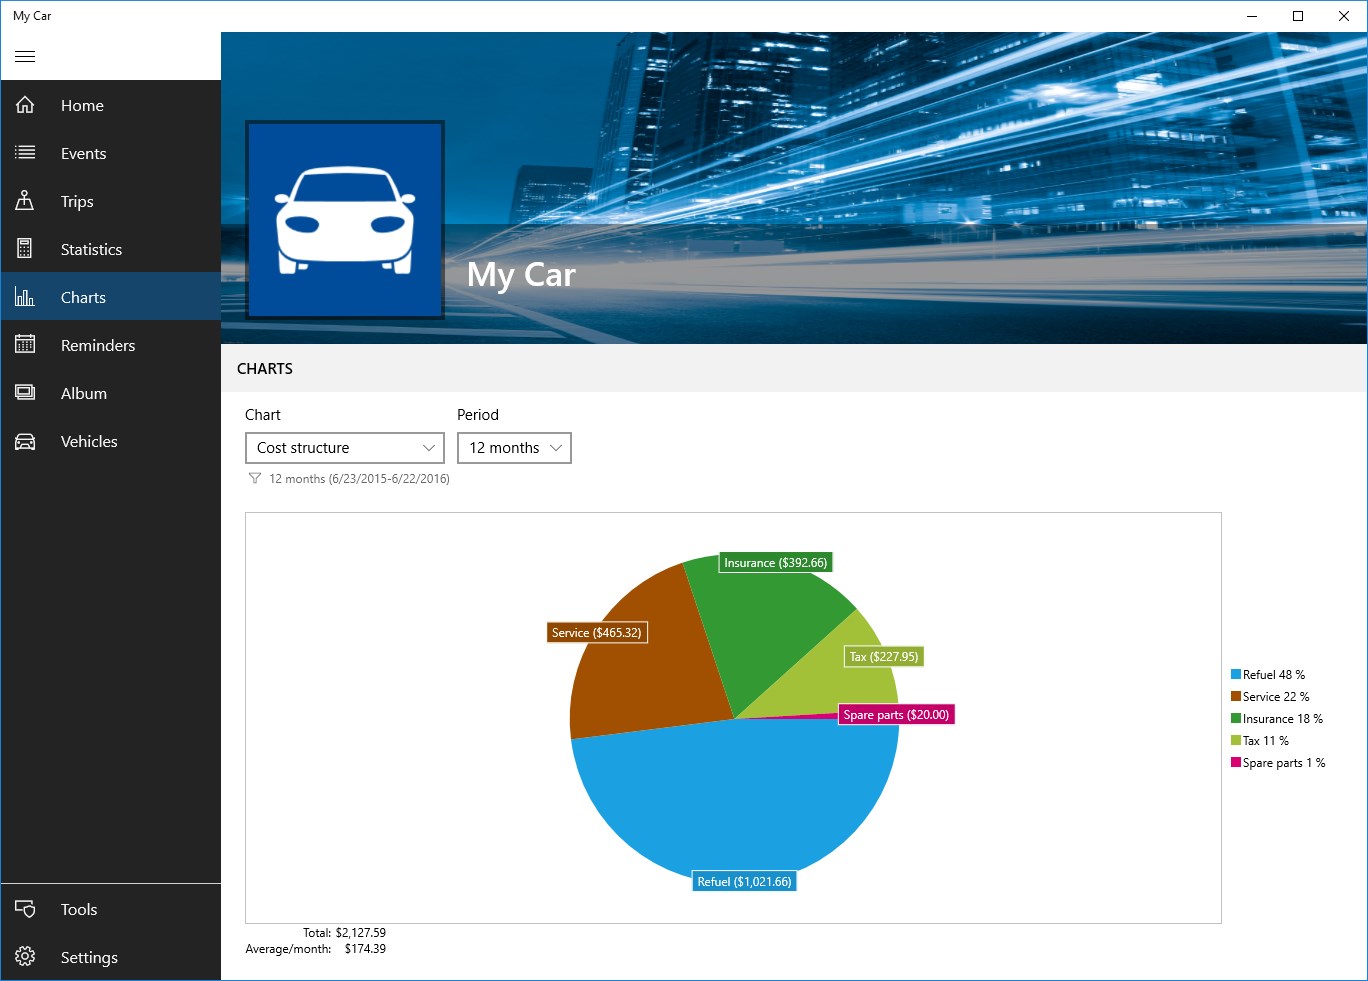1368x981 pixels.
Task: Select Vehicles from the navigation menu
Action: (x=89, y=440)
